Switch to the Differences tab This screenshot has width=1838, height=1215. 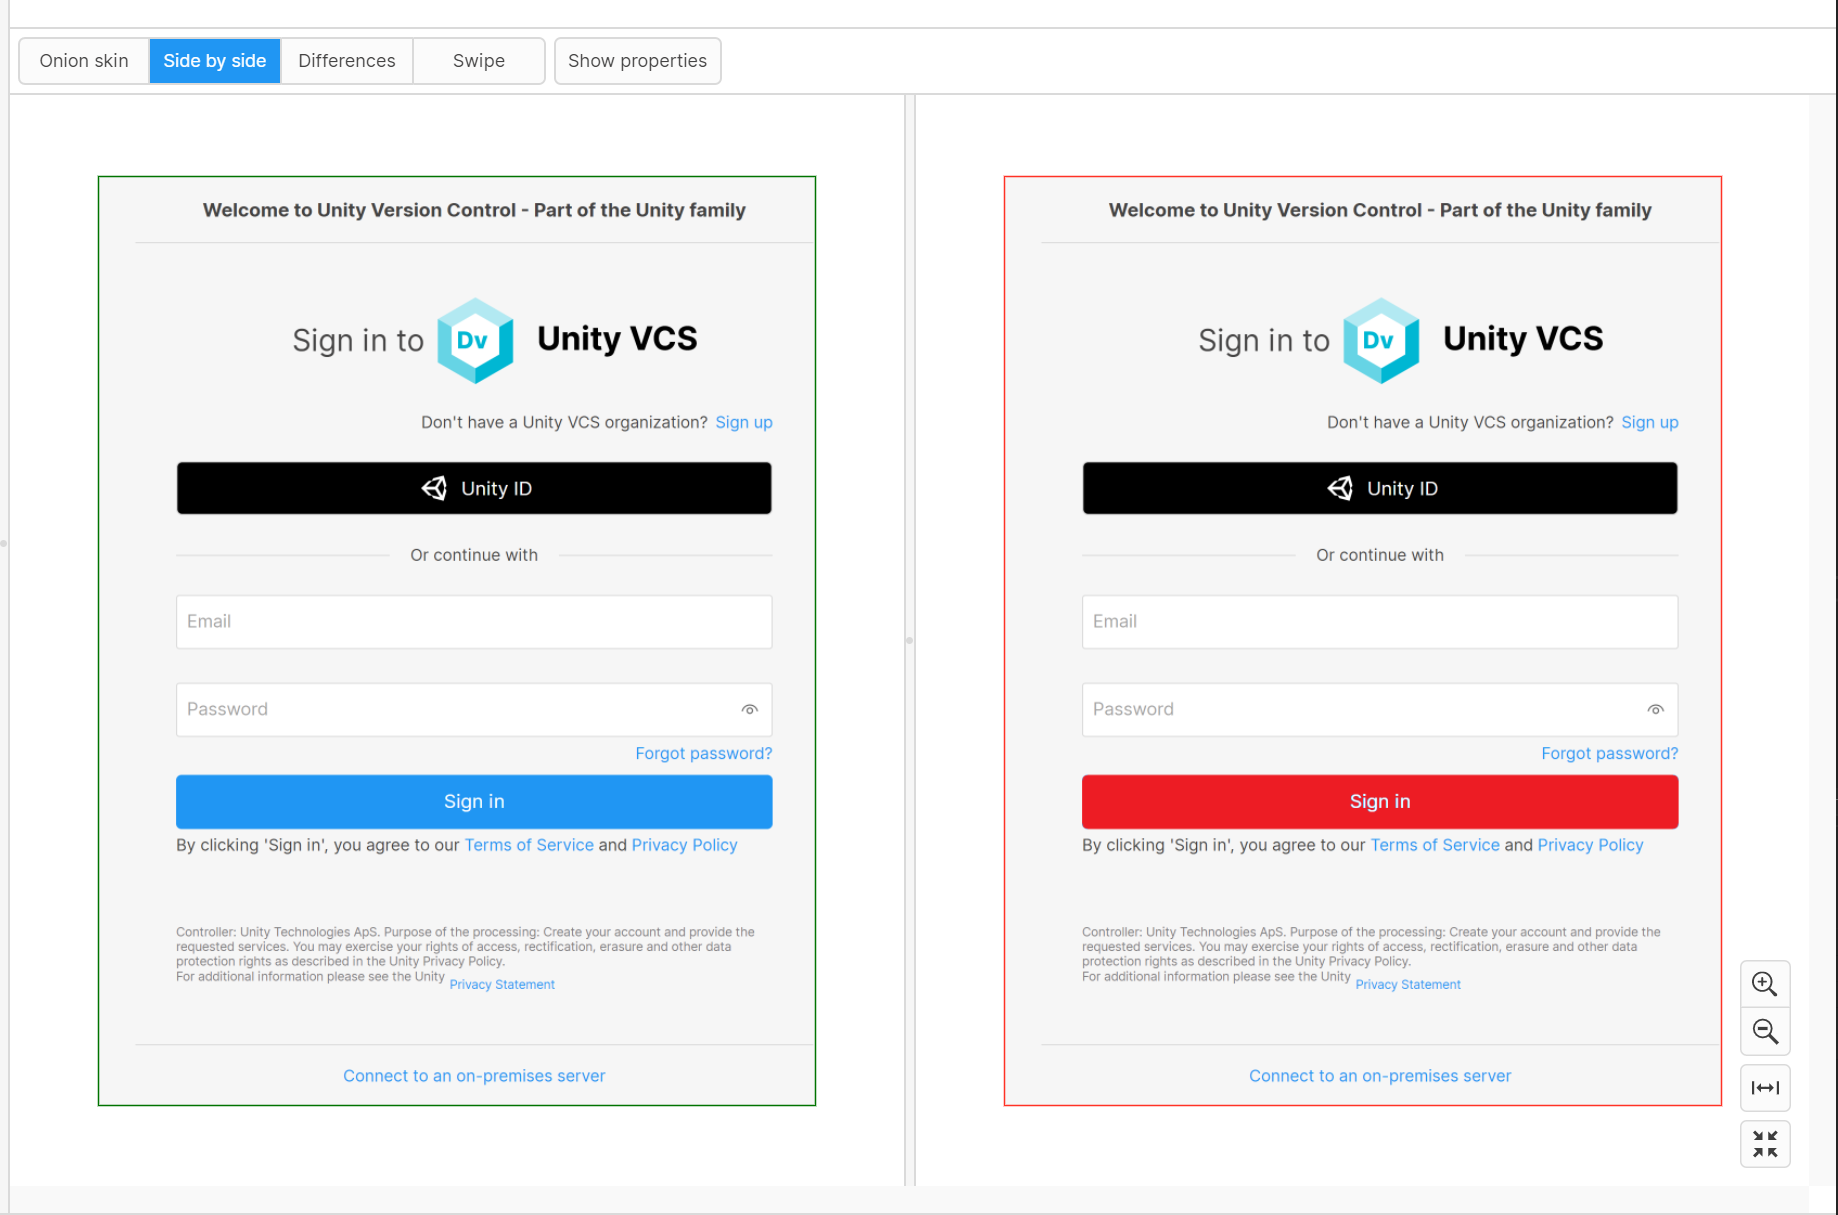click(346, 60)
